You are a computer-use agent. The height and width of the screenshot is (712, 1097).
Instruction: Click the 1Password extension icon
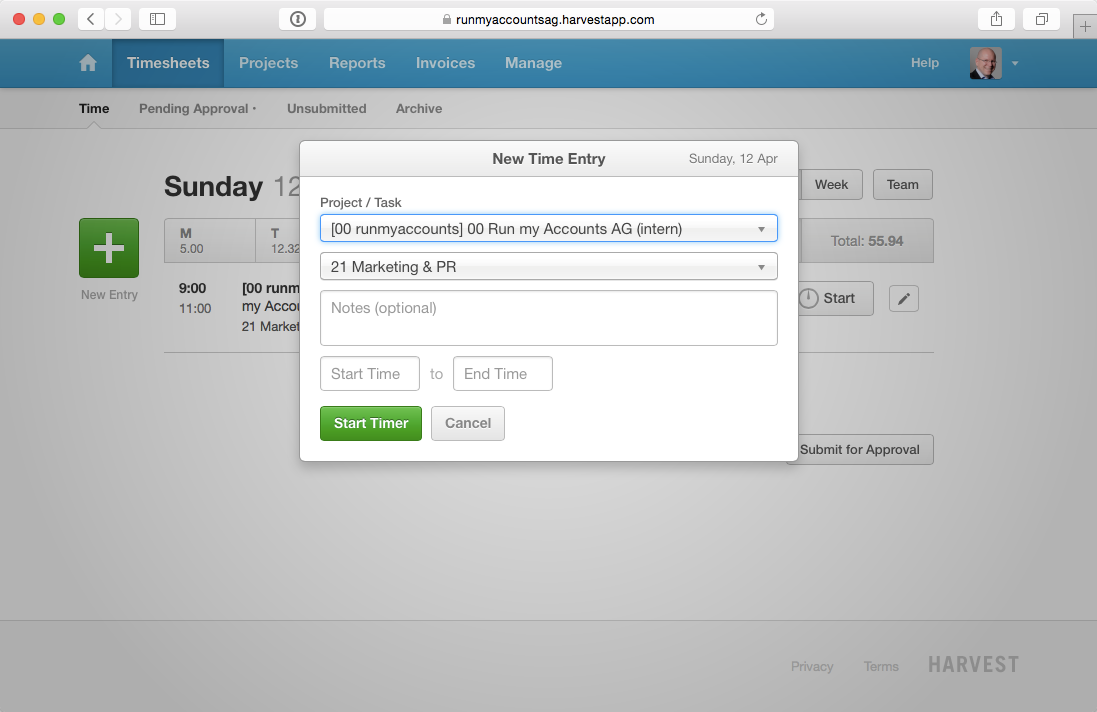pyautogui.click(x=298, y=19)
